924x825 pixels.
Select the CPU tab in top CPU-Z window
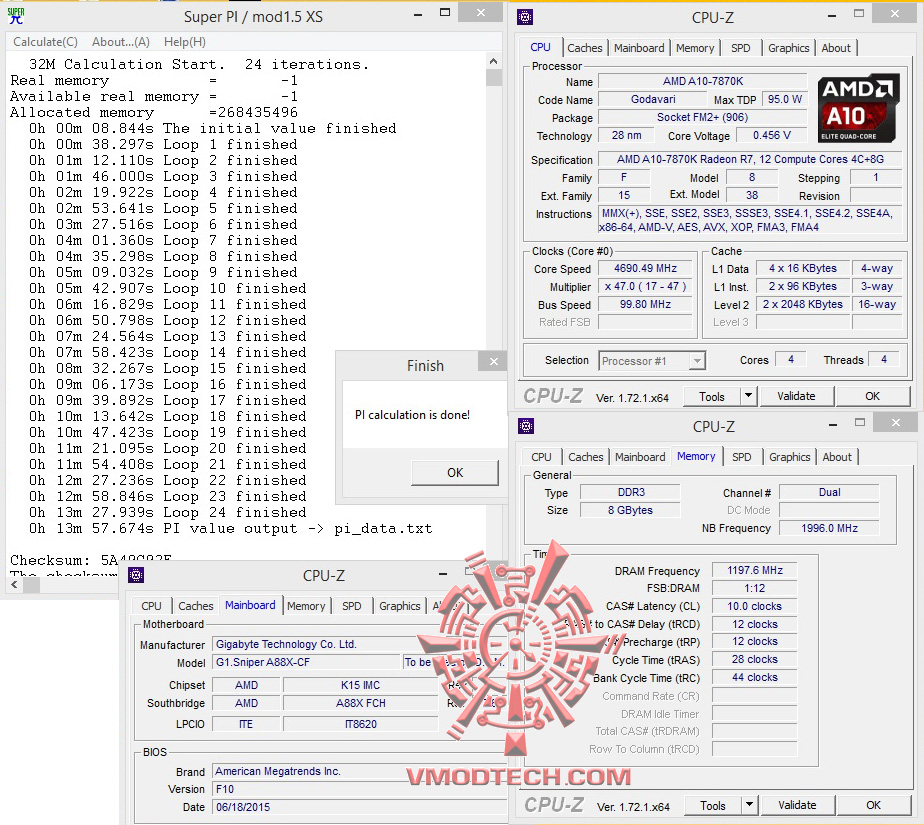point(540,48)
